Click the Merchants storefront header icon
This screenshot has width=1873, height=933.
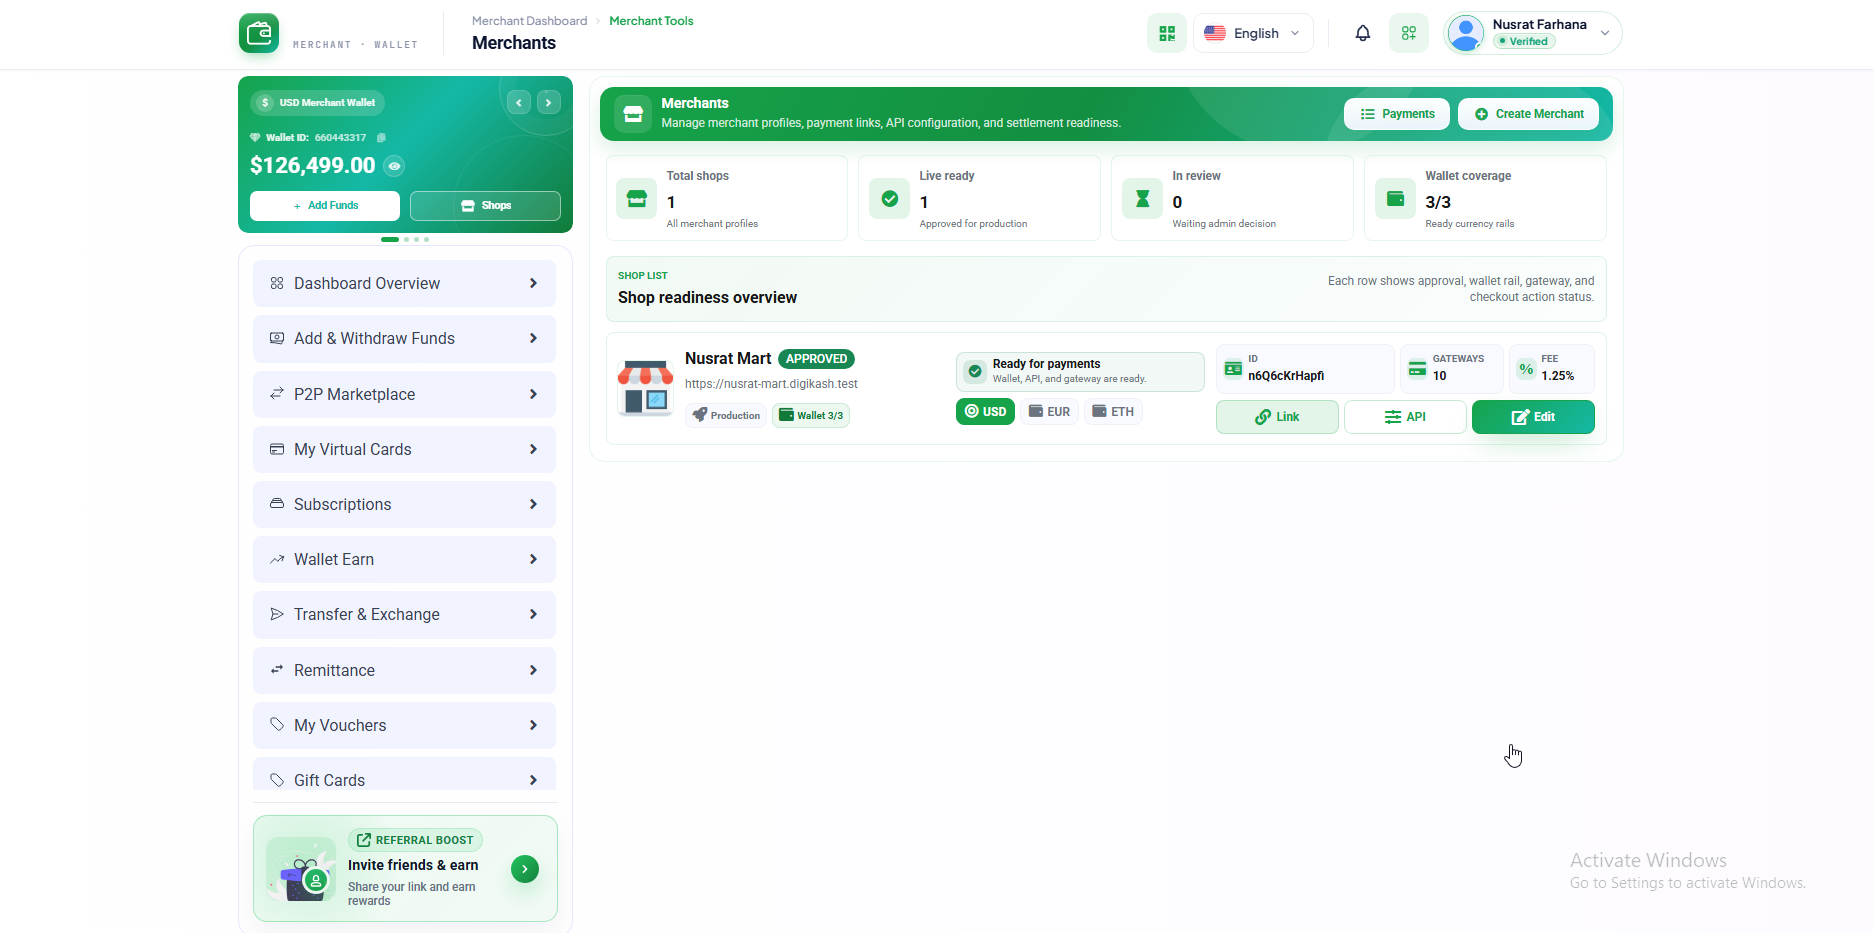(x=633, y=113)
